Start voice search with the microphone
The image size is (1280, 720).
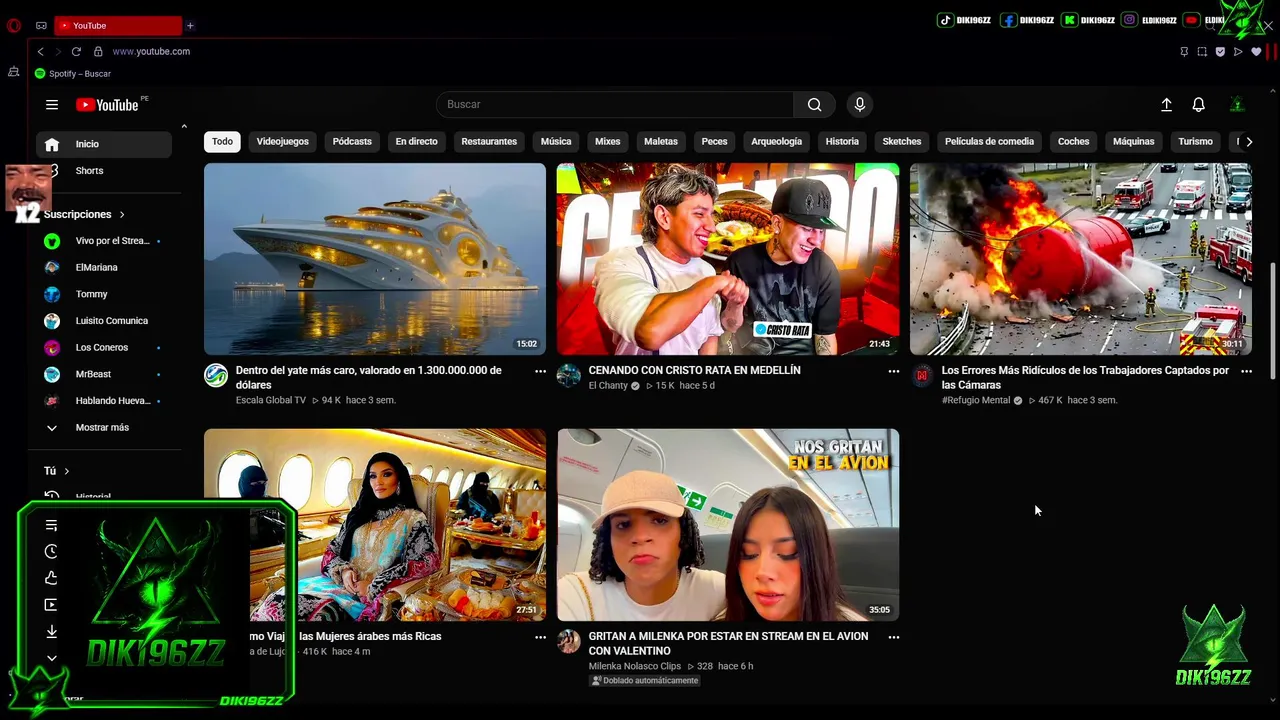pyautogui.click(x=859, y=104)
